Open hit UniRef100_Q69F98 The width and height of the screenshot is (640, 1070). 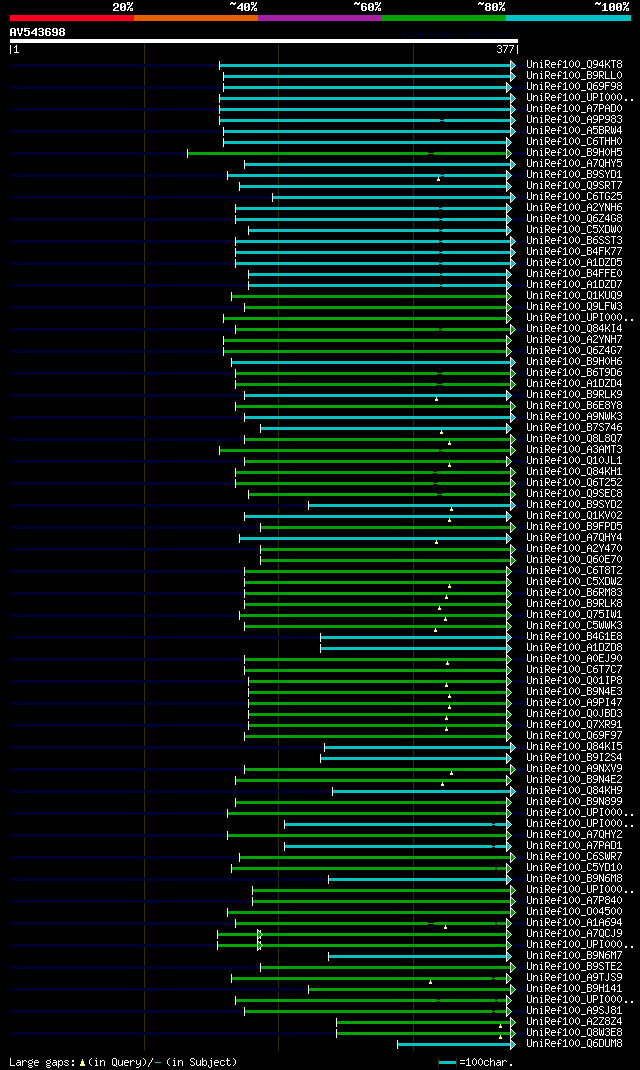coord(574,87)
